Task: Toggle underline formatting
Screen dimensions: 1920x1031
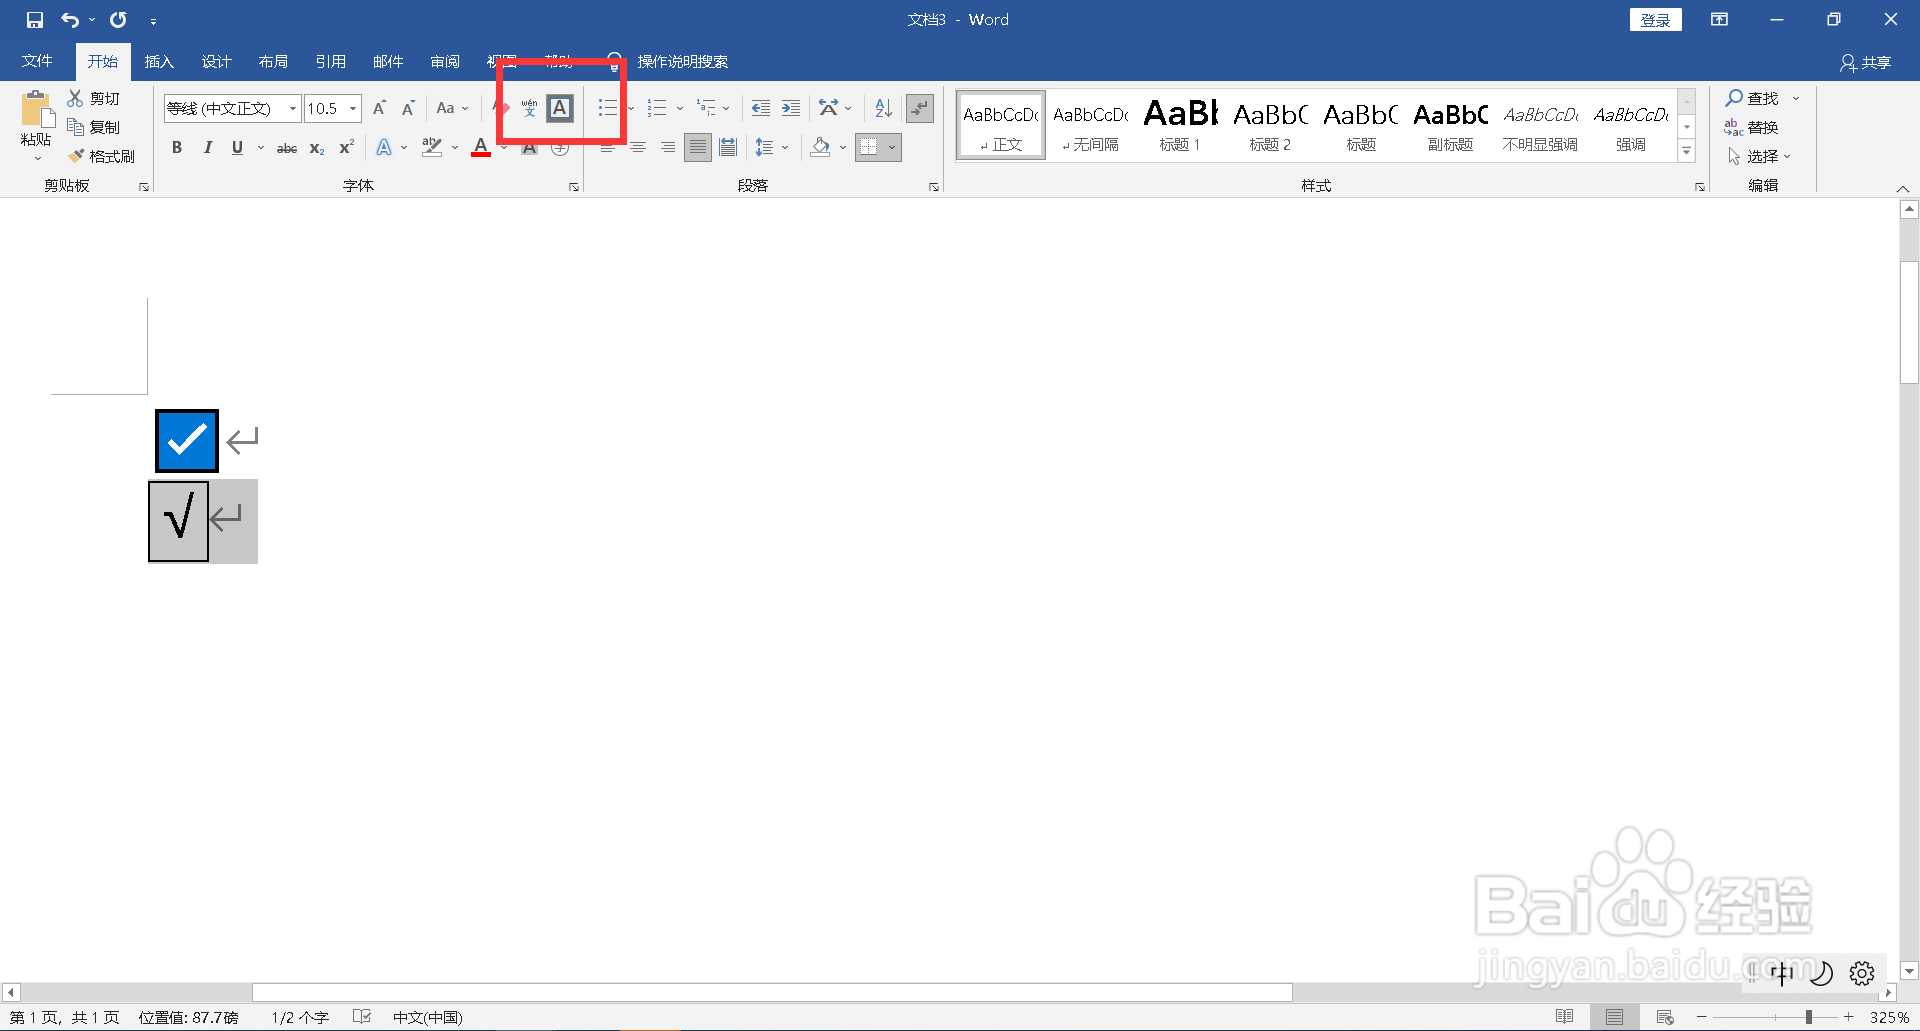Action: pos(237,148)
